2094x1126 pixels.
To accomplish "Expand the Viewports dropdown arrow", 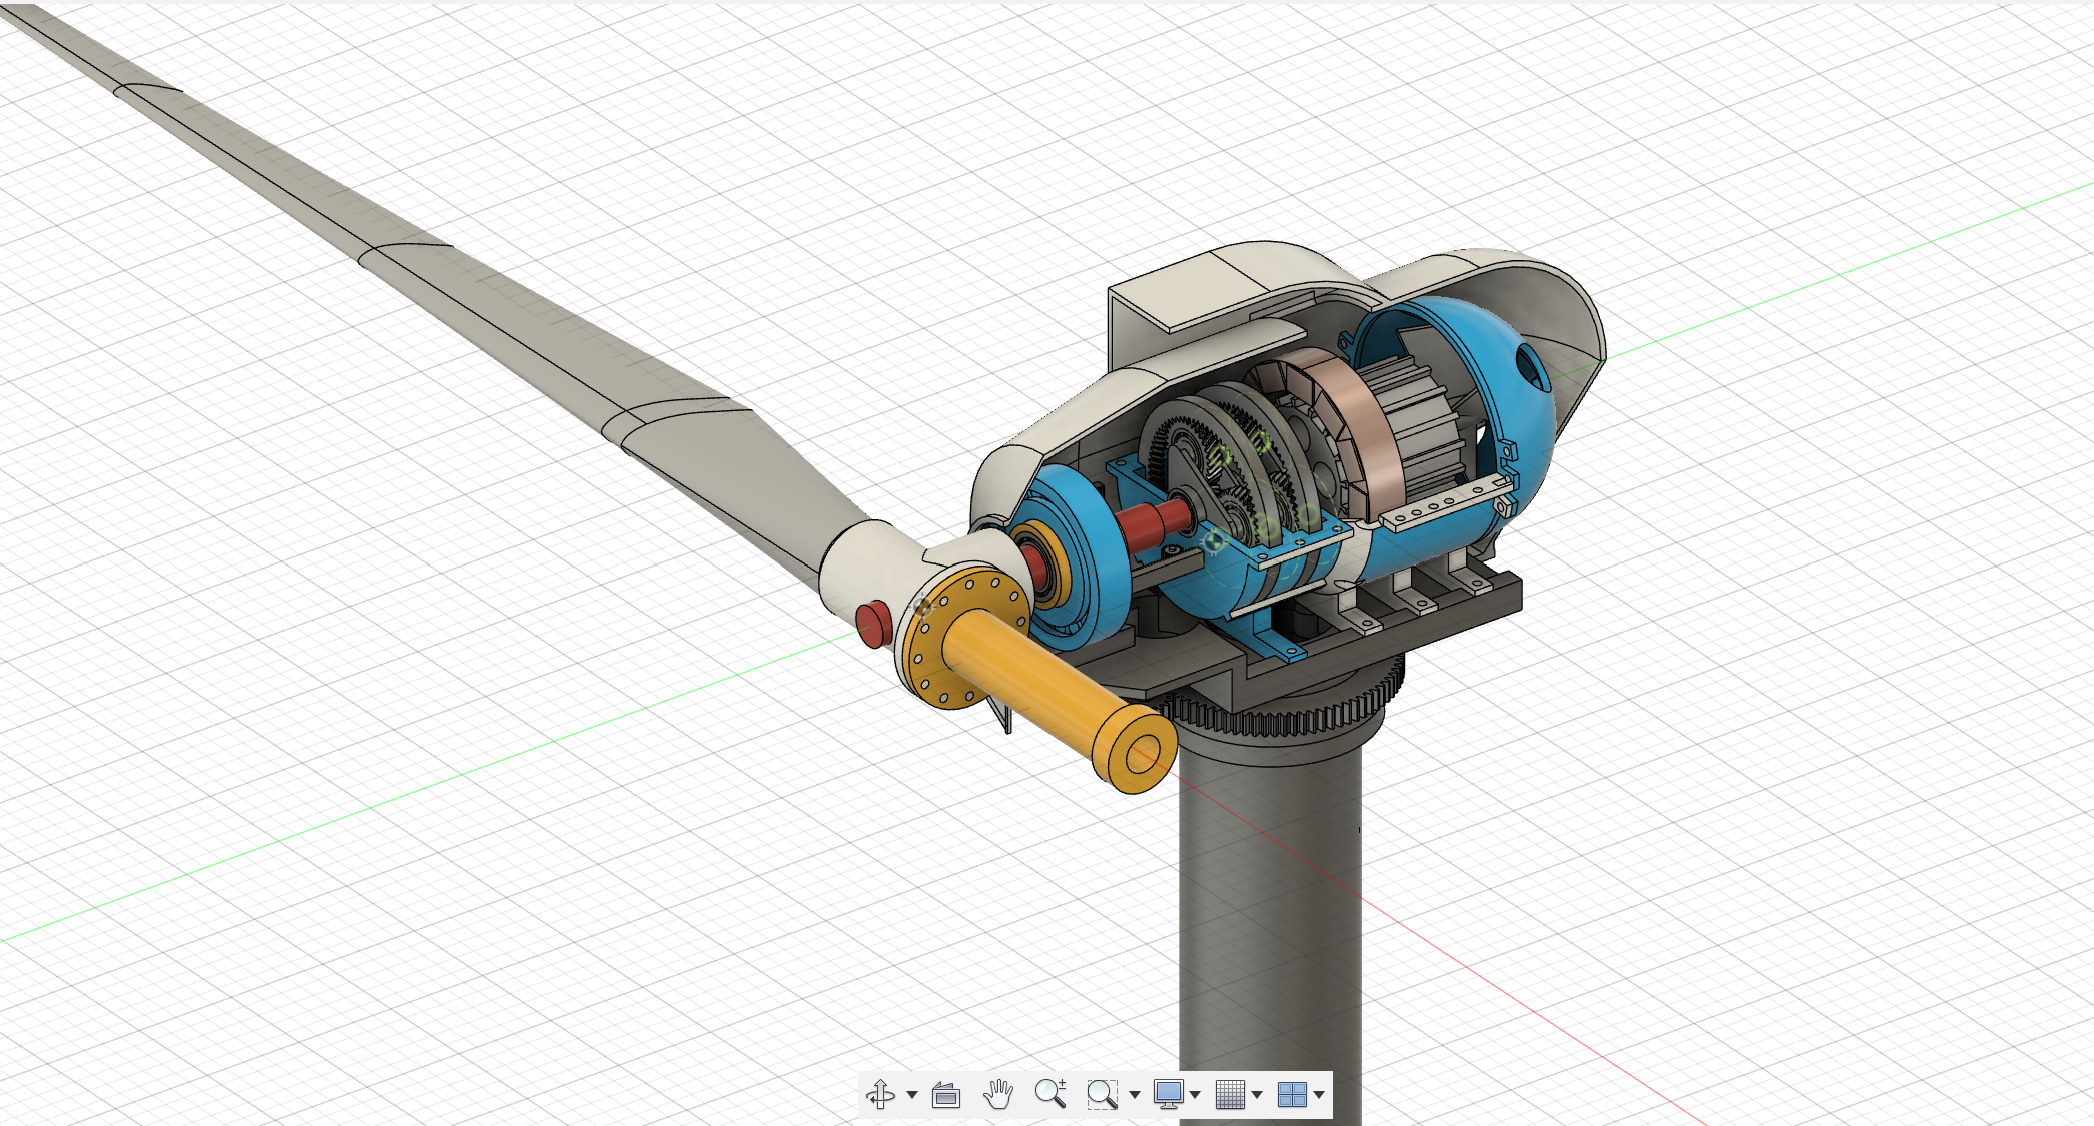I will [x=1320, y=1095].
